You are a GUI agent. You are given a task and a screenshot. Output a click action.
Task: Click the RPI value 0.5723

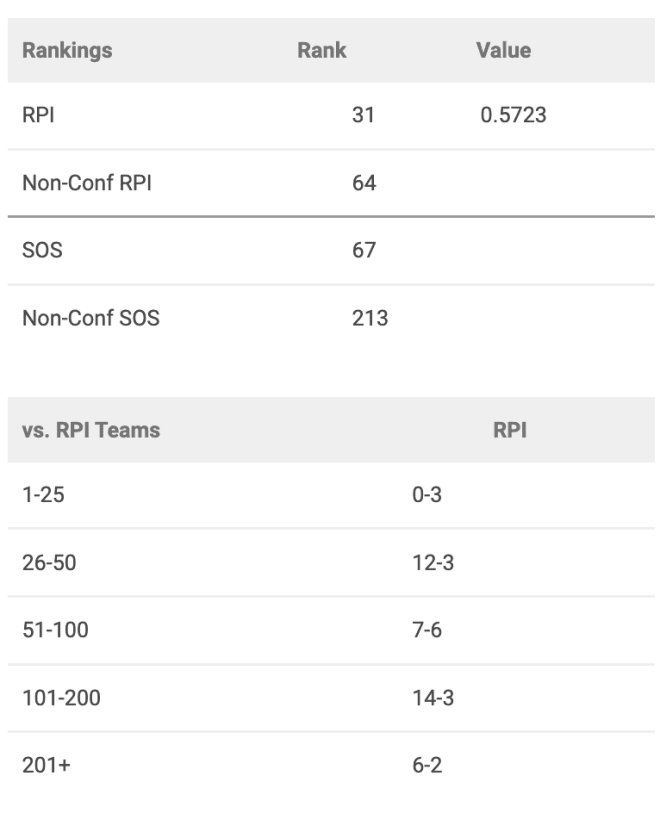pyautogui.click(x=513, y=115)
